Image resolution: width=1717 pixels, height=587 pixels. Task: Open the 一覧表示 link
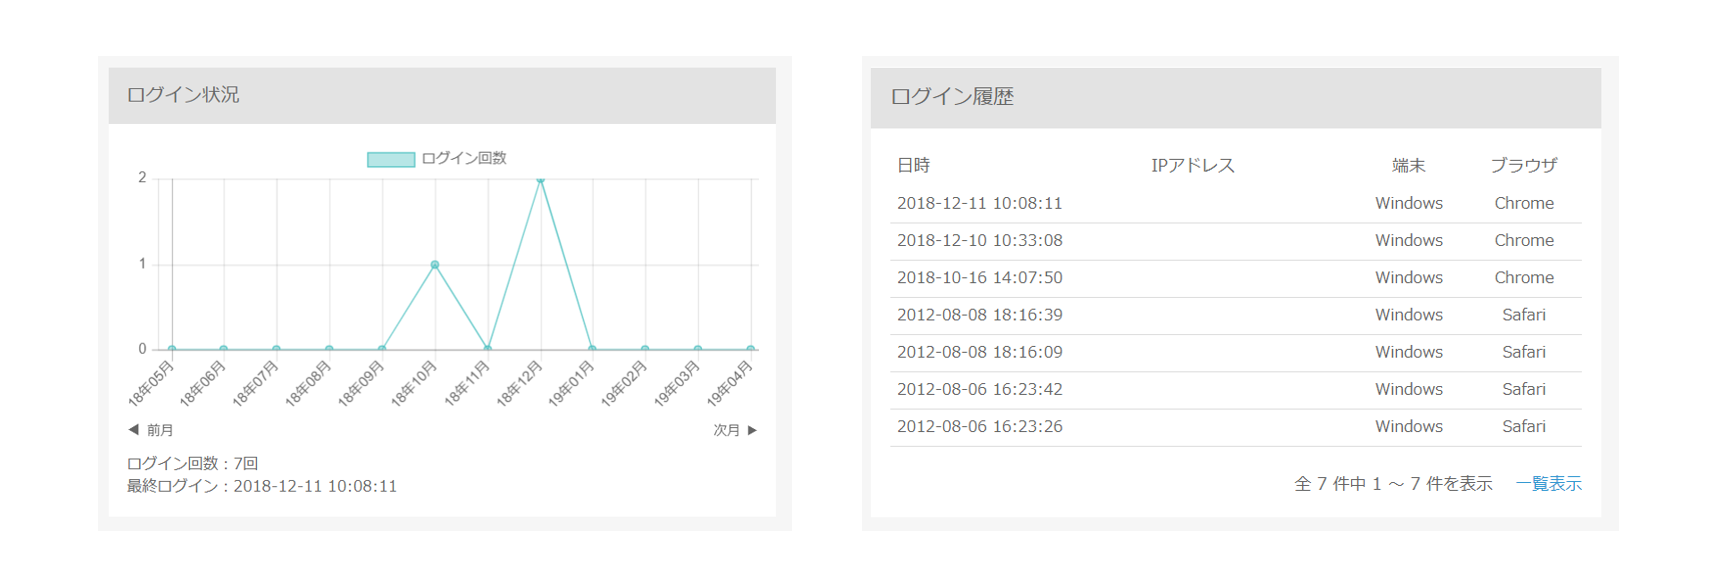point(1548,484)
